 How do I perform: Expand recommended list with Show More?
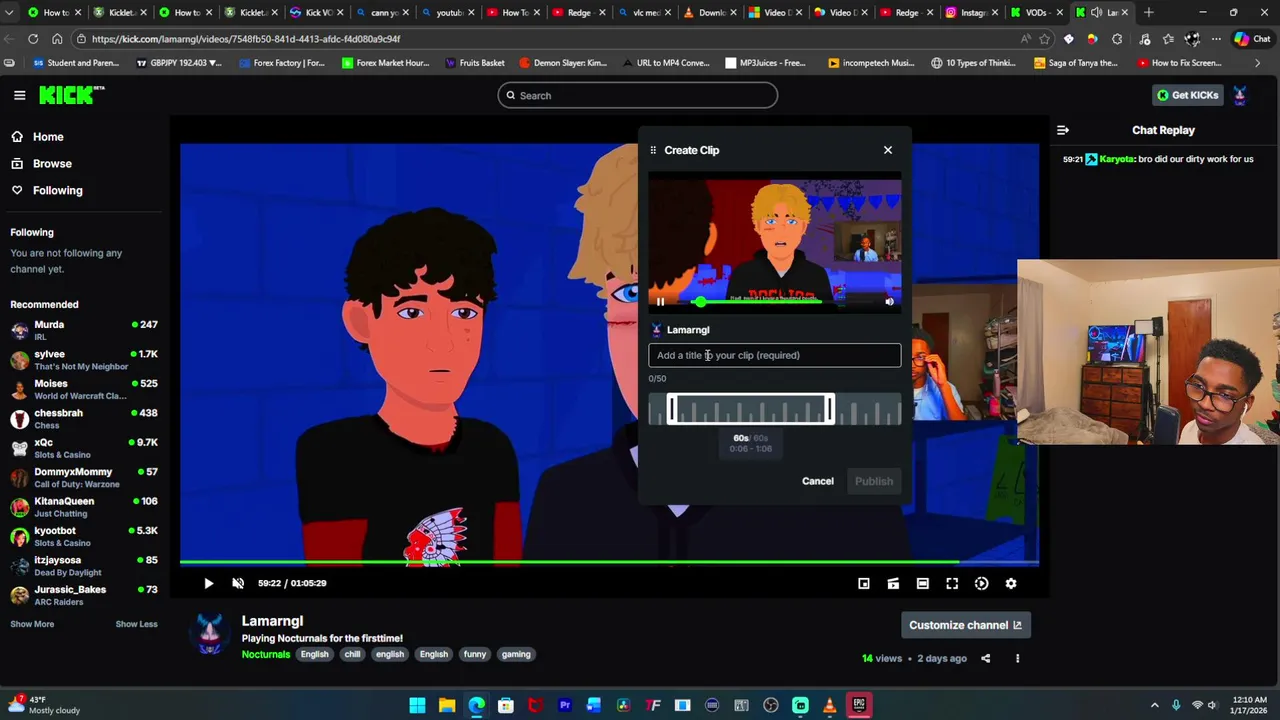point(32,624)
